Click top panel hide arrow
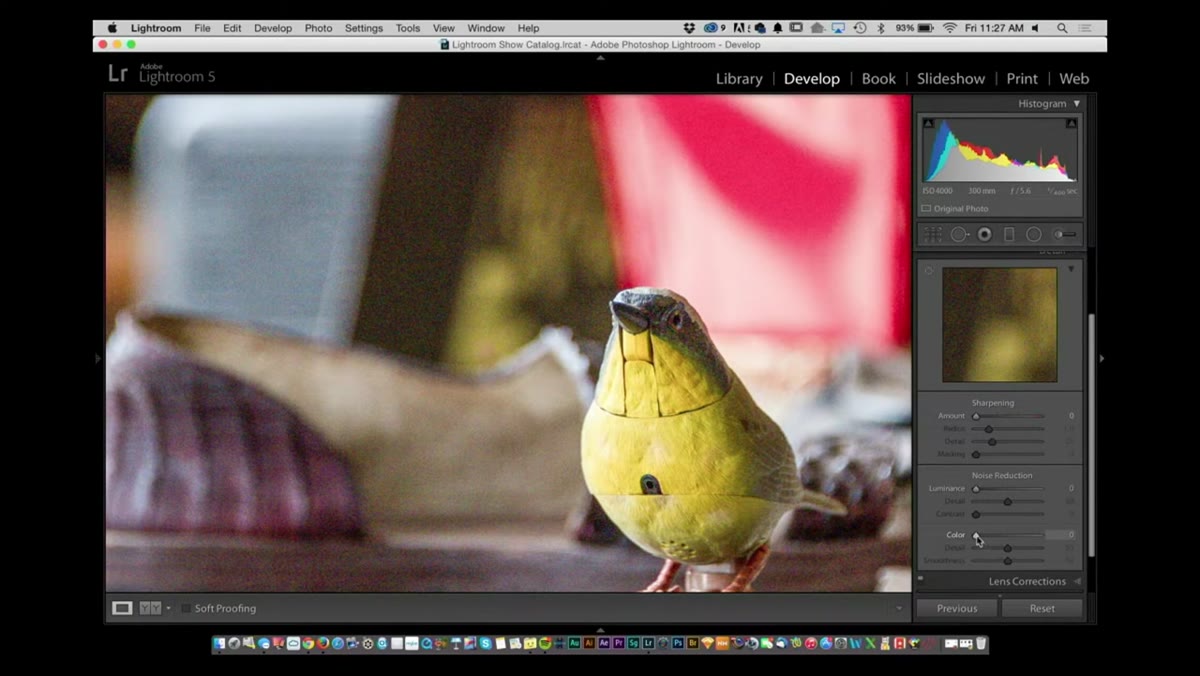1200x676 pixels. [600, 58]
